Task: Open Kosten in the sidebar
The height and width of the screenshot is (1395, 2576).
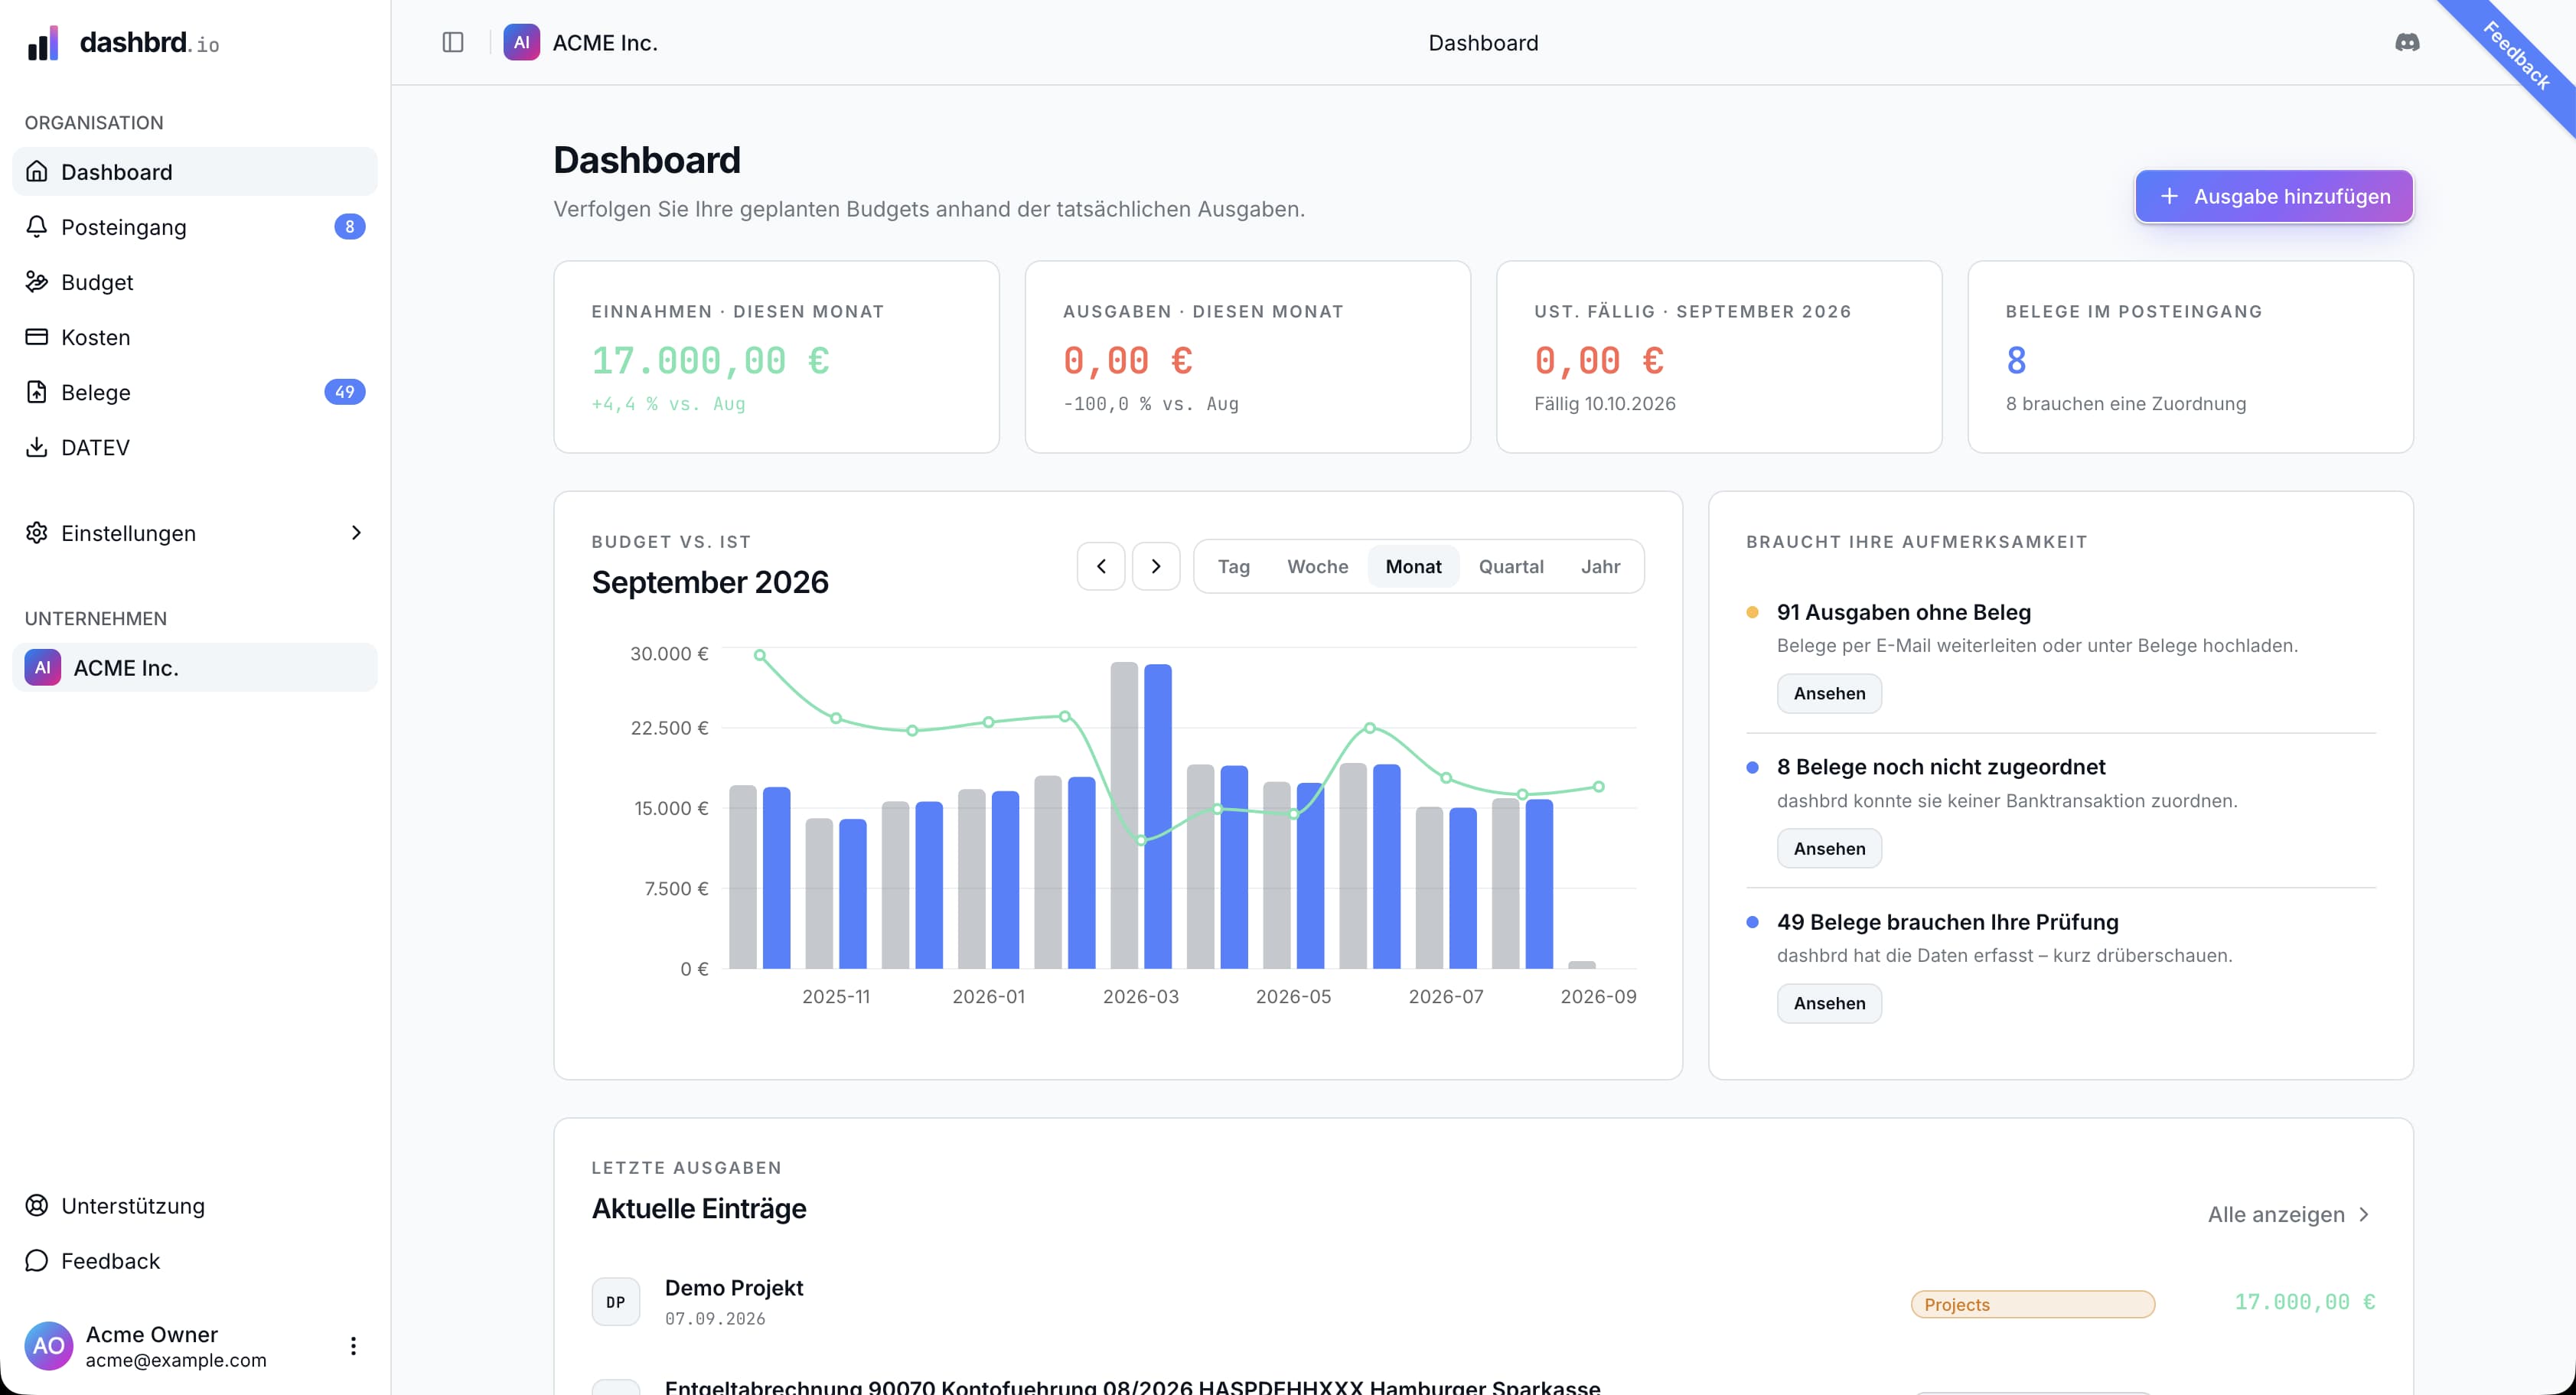Action: point(195,337)
